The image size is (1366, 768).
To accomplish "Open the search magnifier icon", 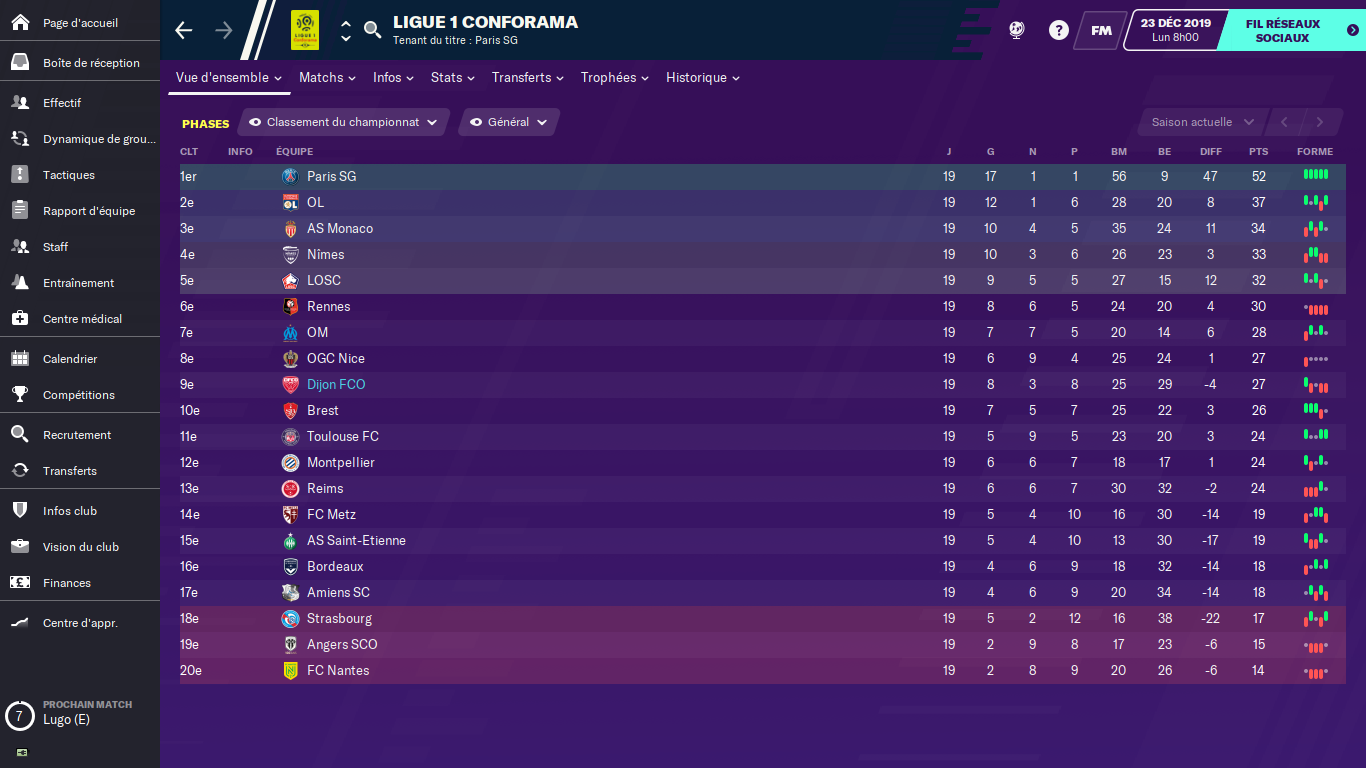I will (x=372, y=30).
